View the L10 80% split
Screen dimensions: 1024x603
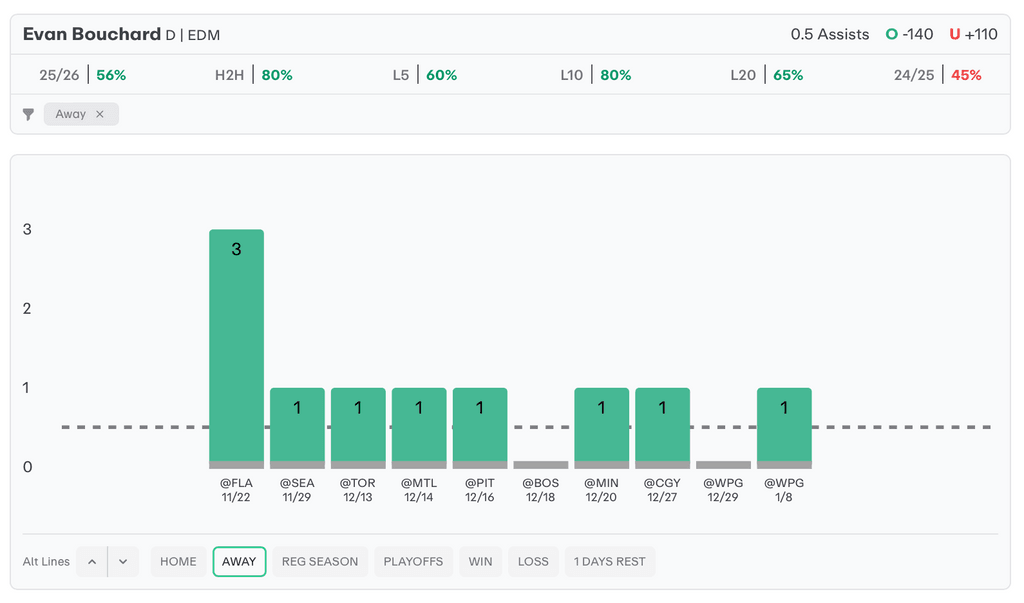[x=596, y=75]
